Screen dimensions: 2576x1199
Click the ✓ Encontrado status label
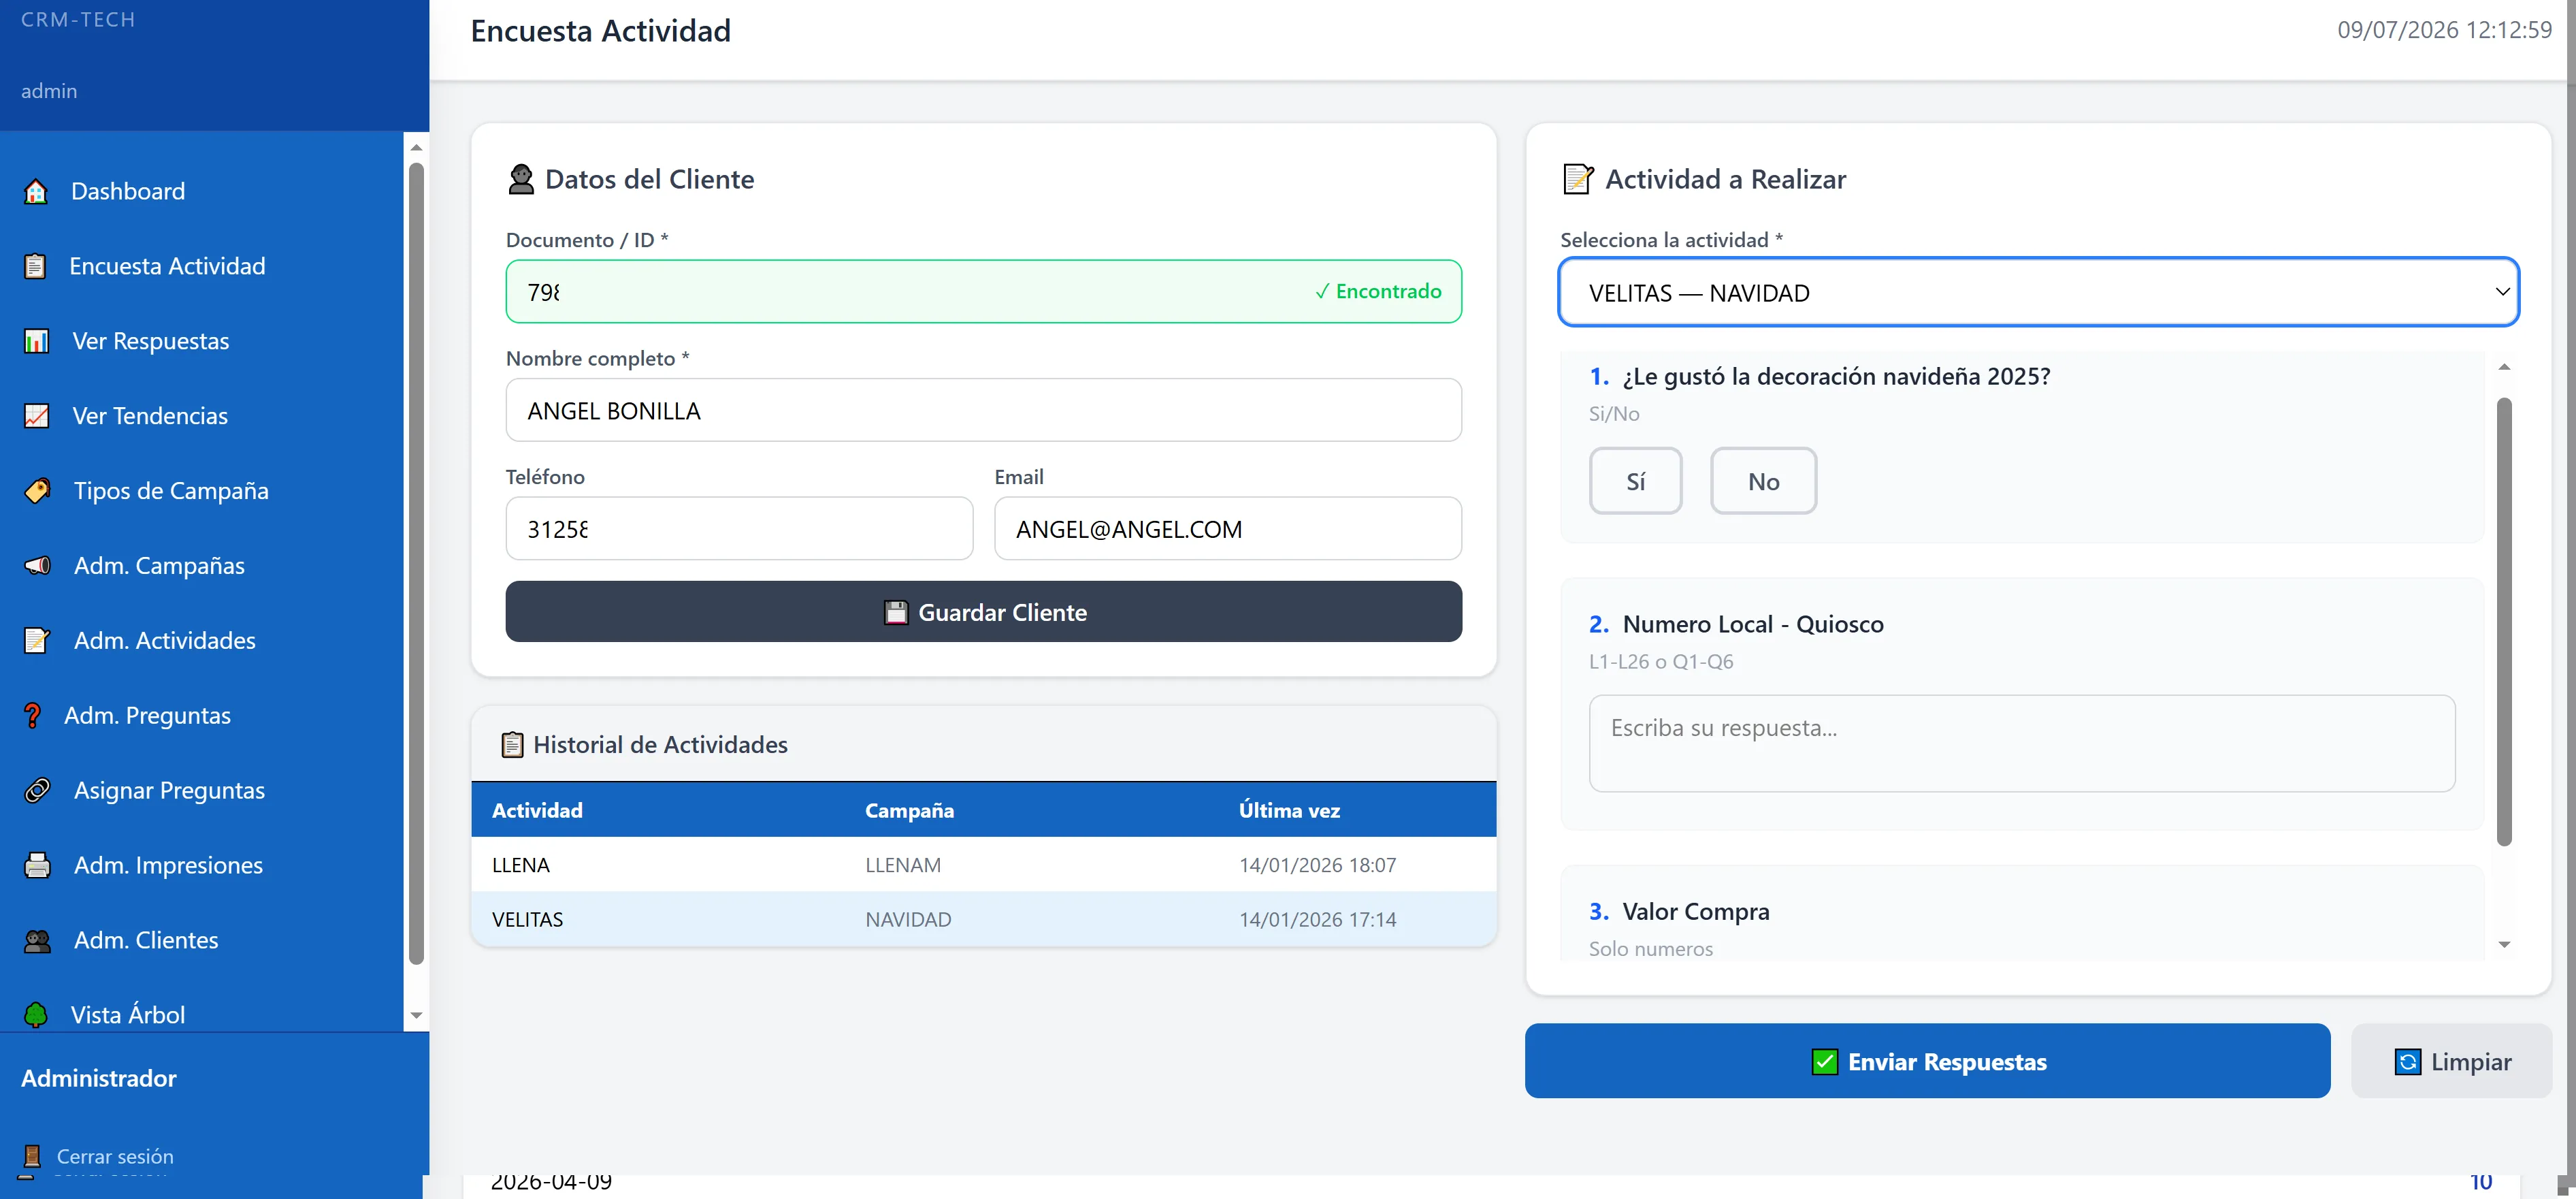tap(1378, 291)
